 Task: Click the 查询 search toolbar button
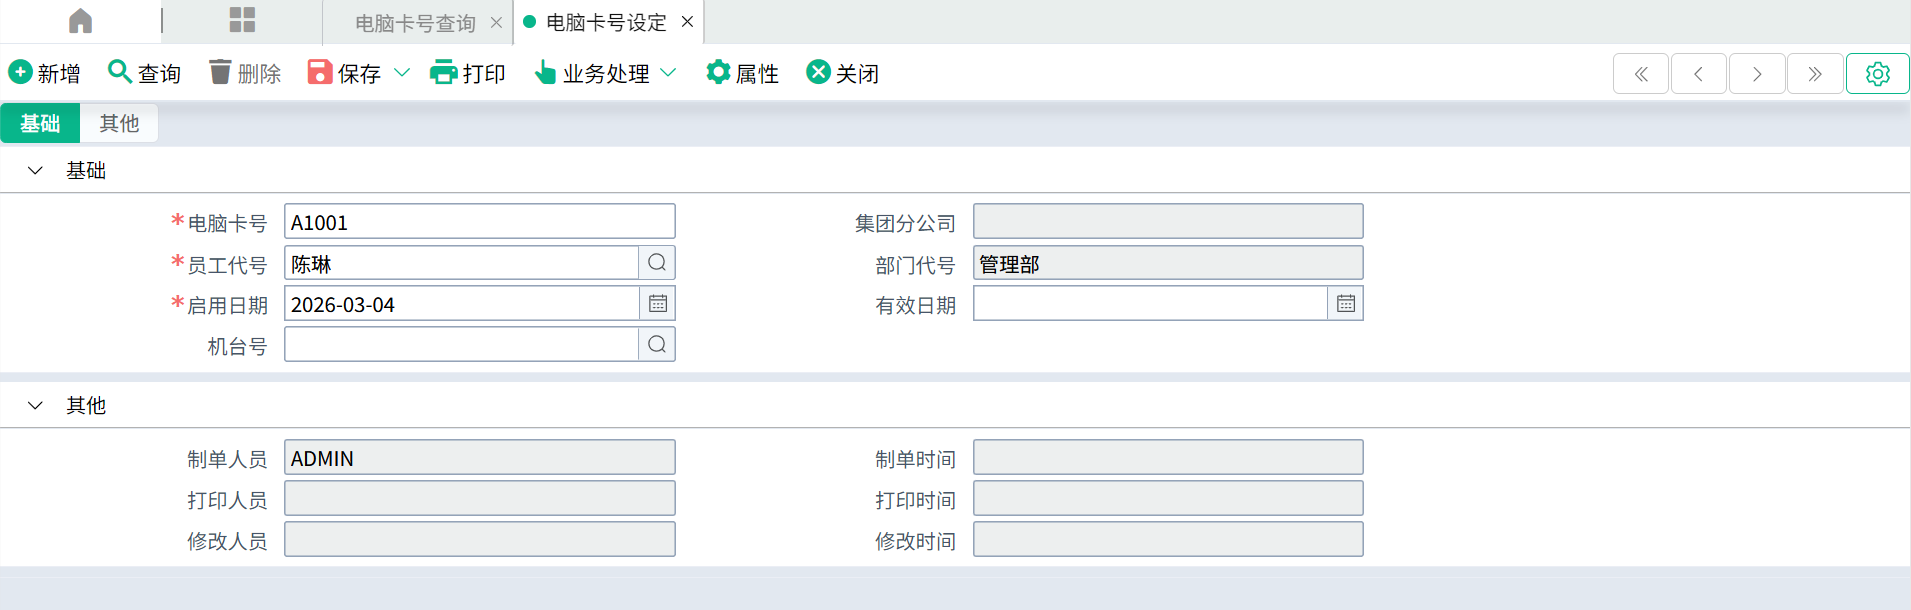click(x=145, y=73)
